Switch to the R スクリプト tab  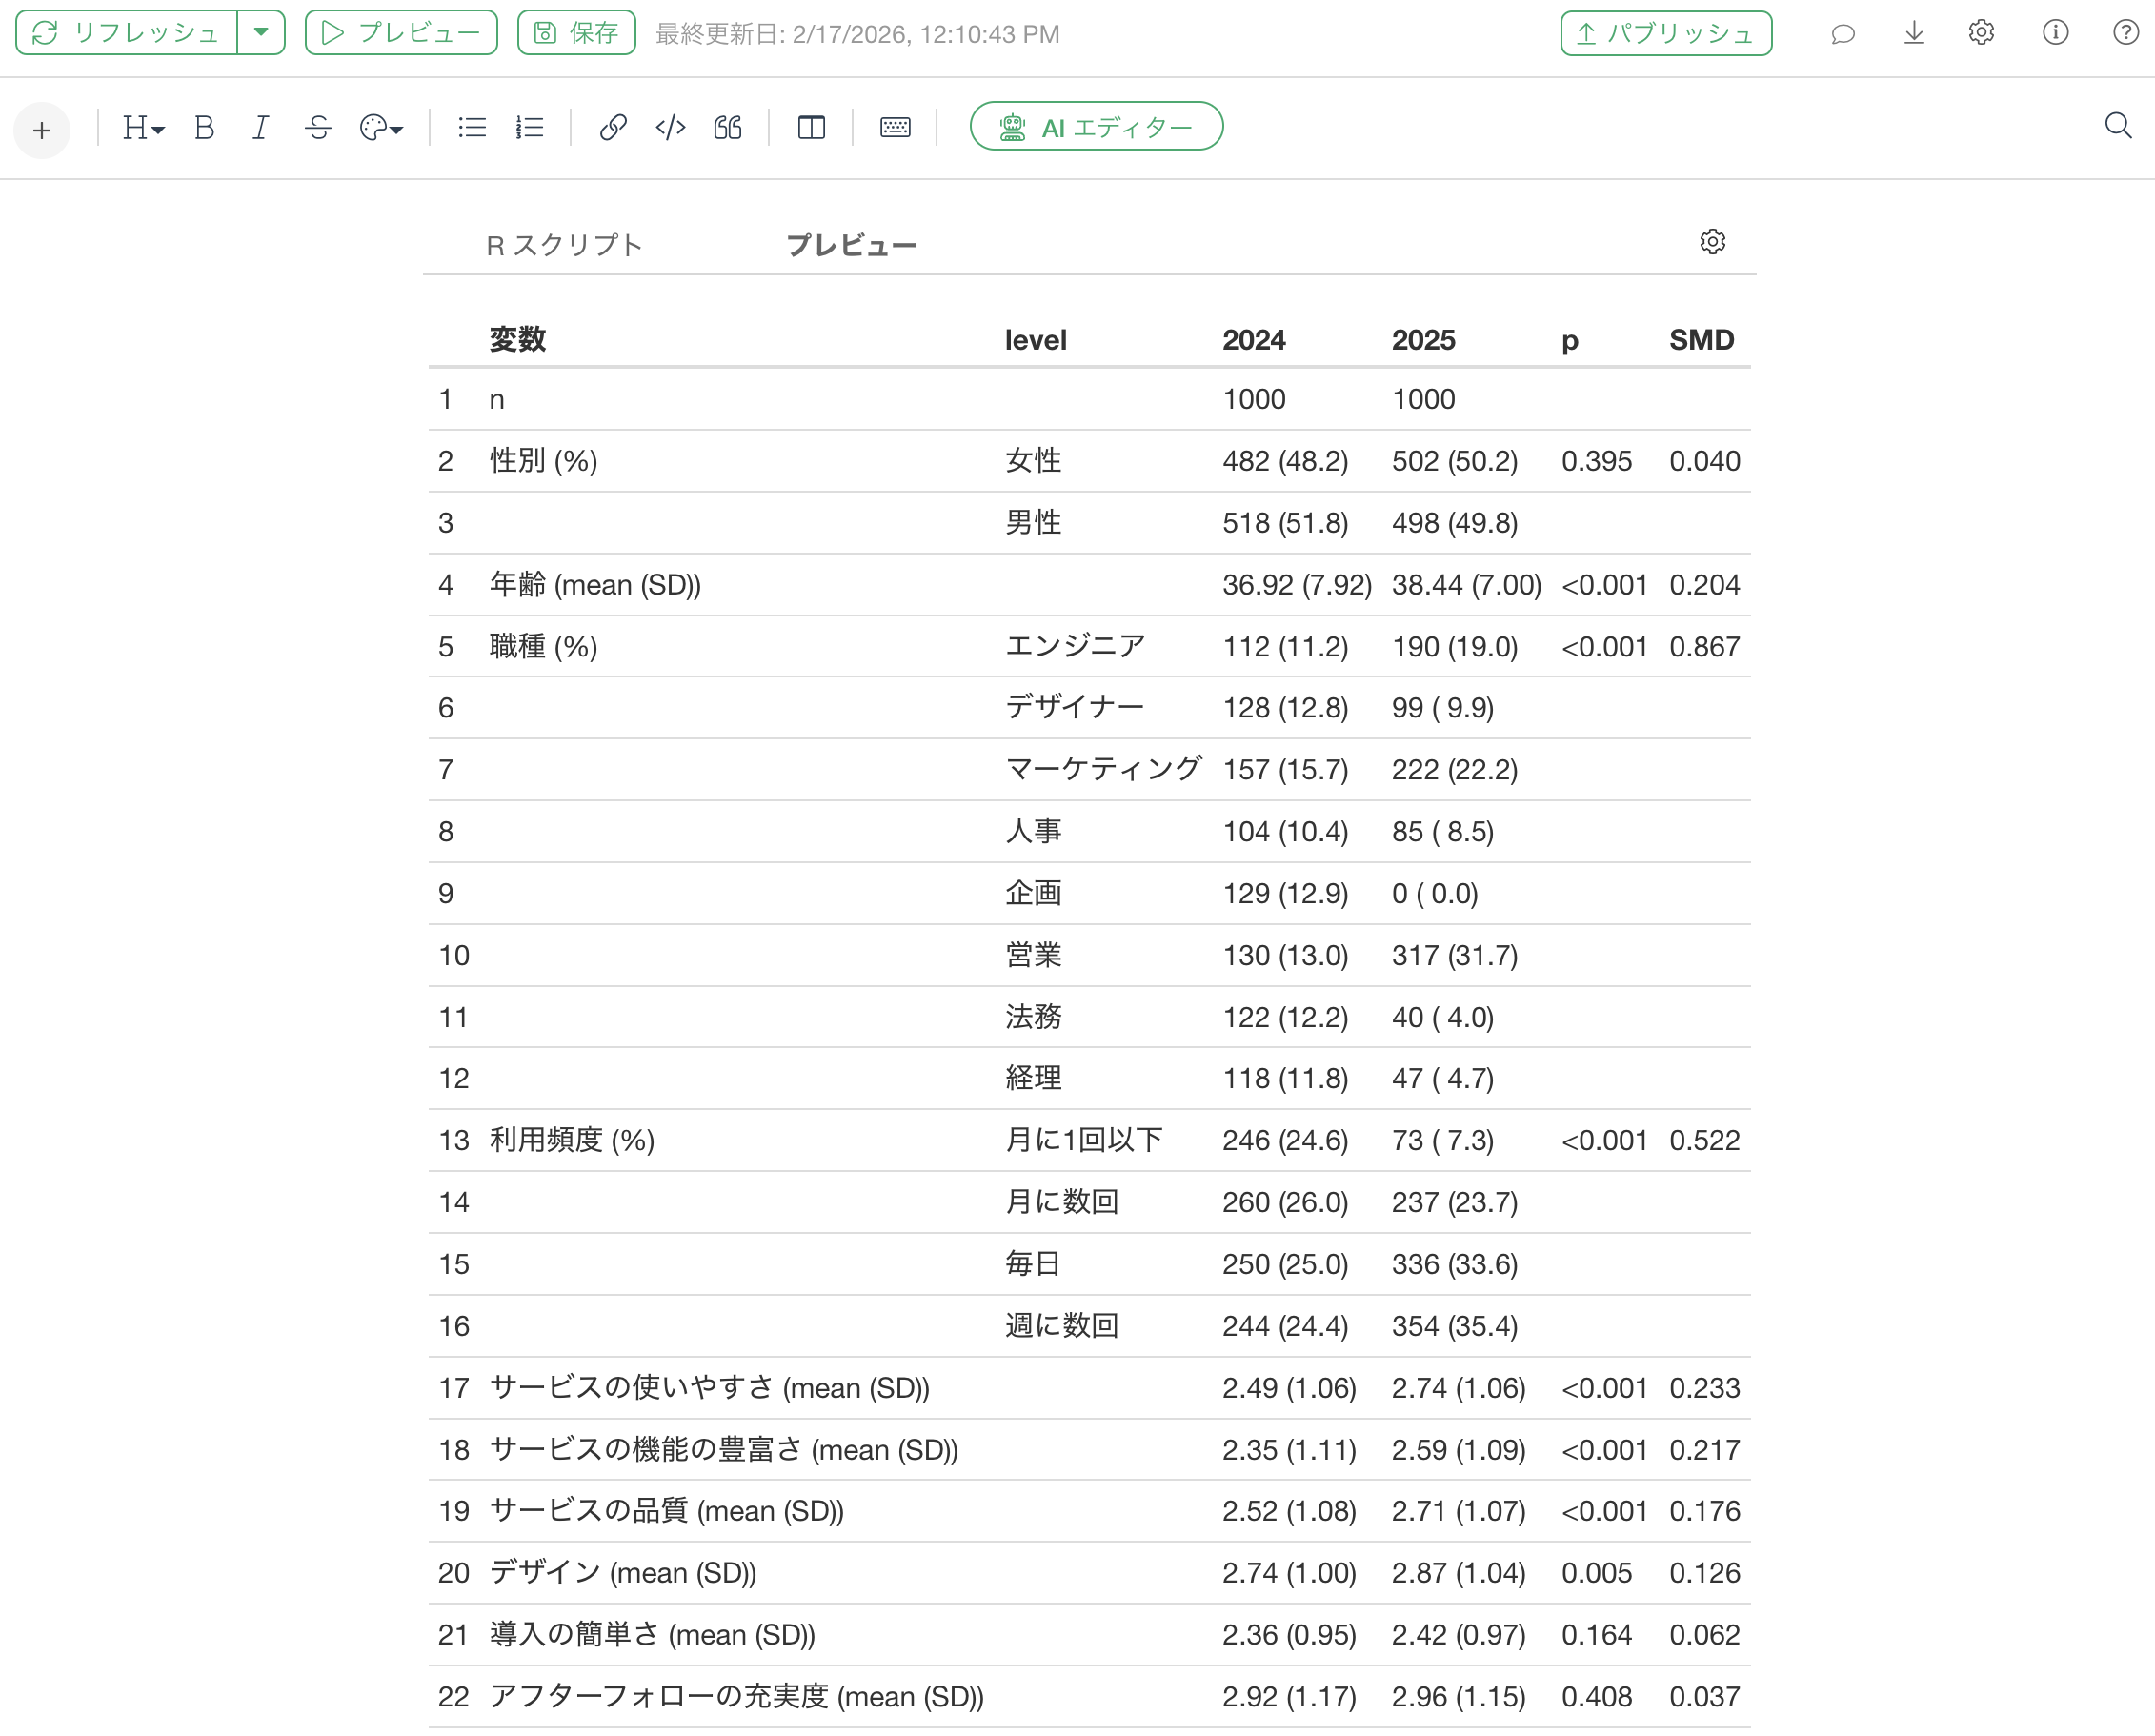564,245
